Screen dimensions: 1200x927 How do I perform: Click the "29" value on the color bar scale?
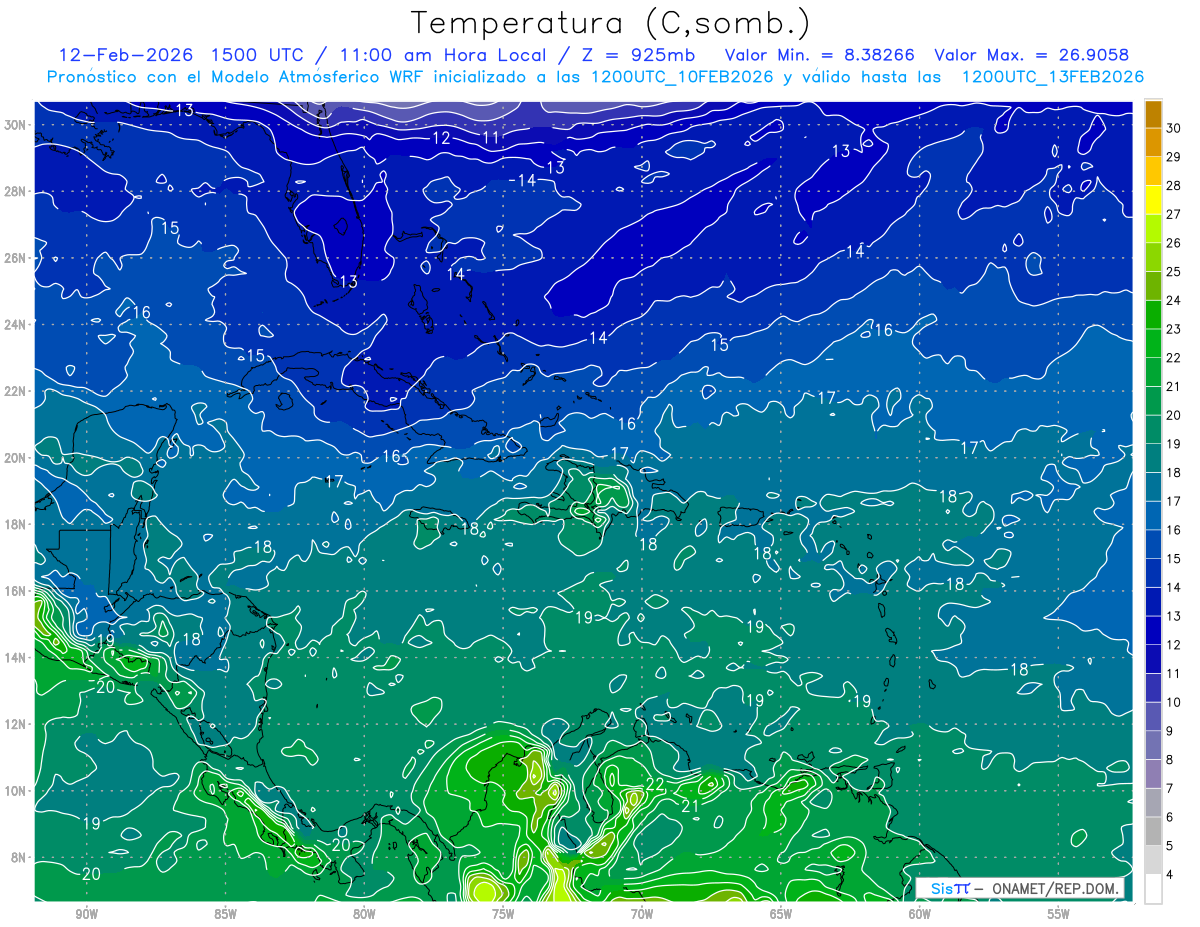(1173, 156)
